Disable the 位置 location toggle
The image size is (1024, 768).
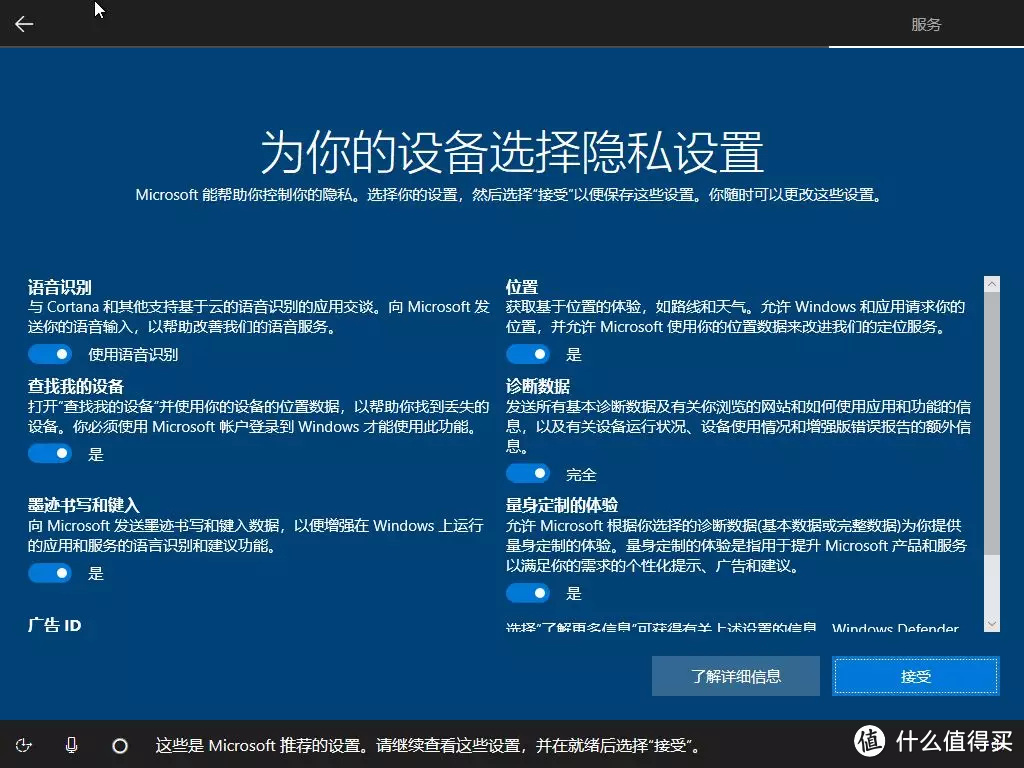tap(528, 353)
